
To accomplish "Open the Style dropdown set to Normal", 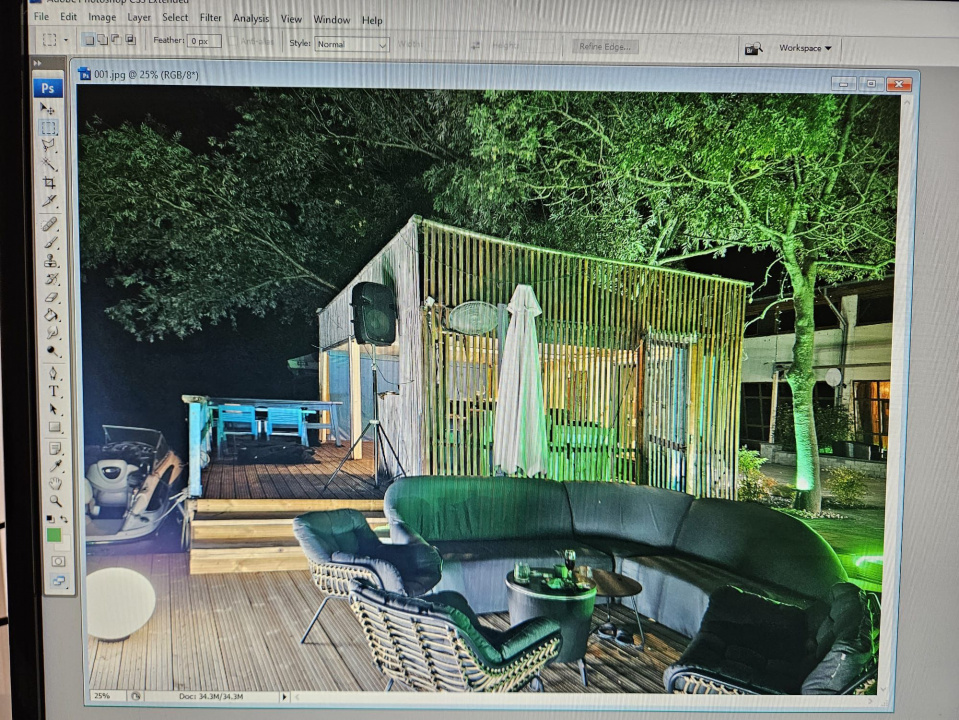I will point(352,44).
